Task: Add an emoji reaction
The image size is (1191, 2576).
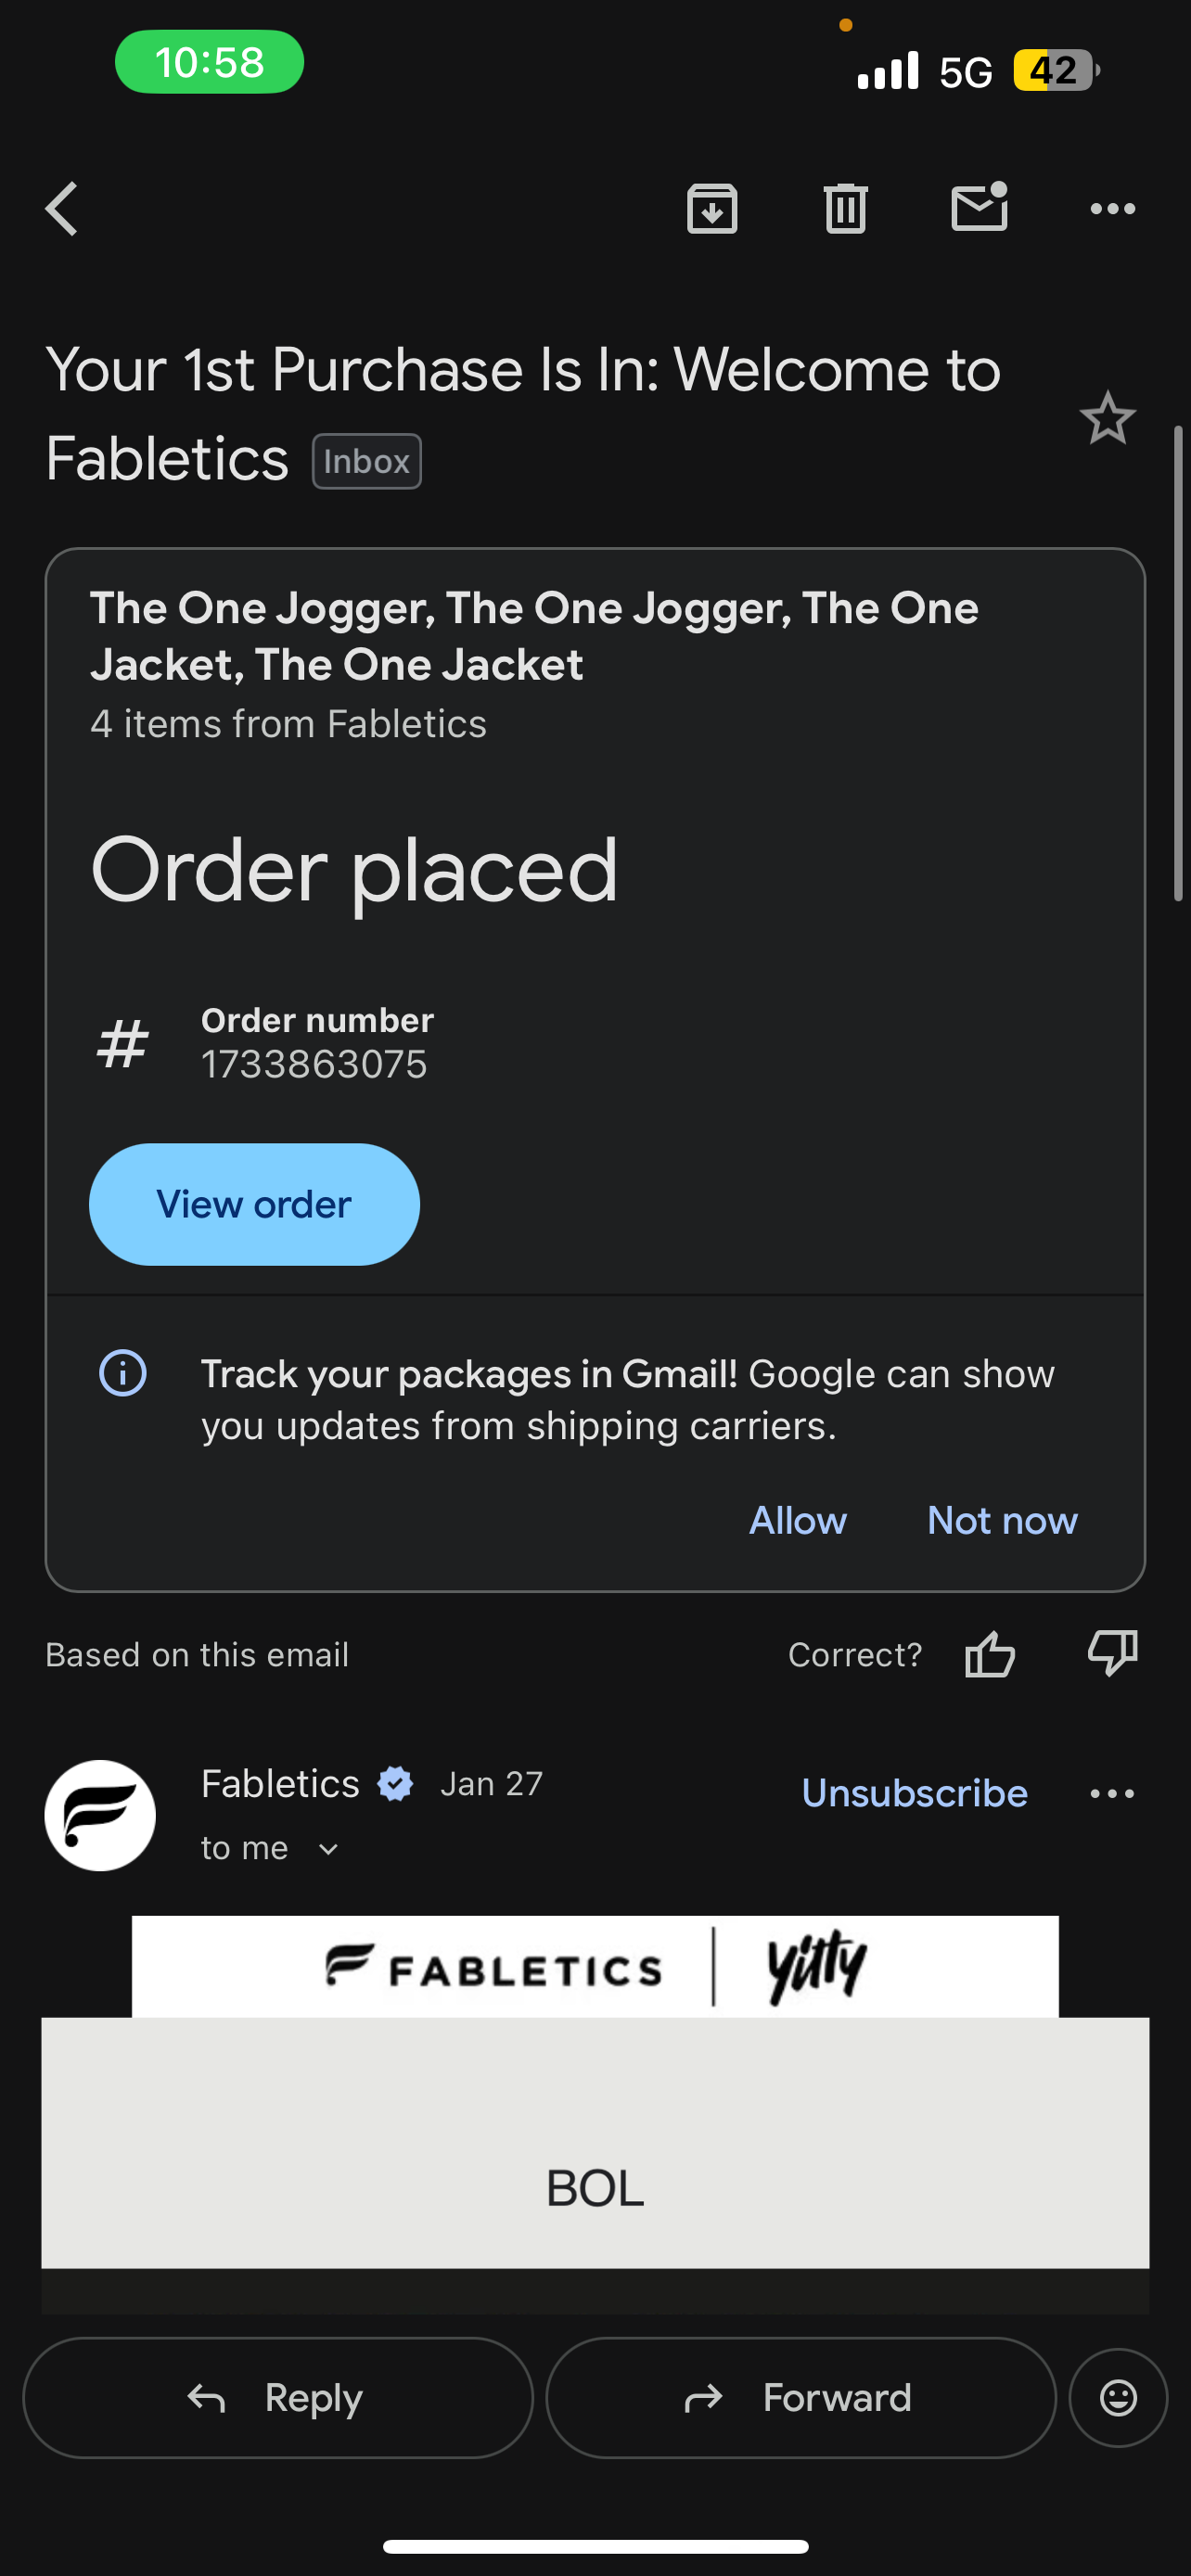Action: click(1118, 2397)
